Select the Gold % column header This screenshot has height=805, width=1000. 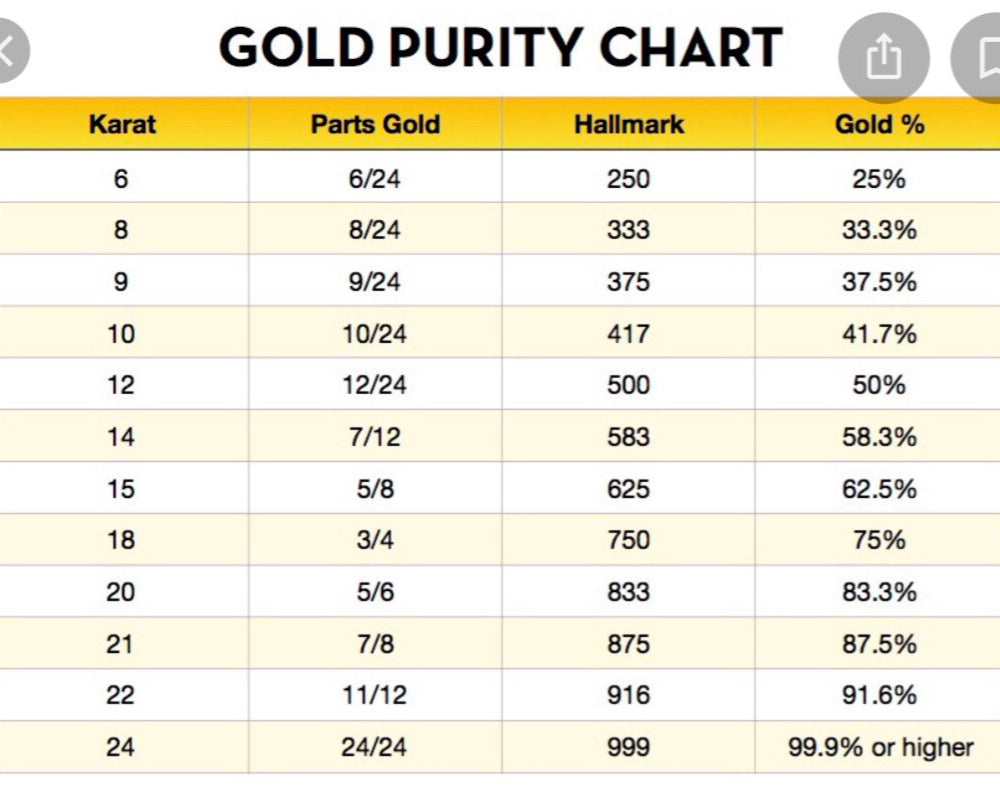pos(880,124)
